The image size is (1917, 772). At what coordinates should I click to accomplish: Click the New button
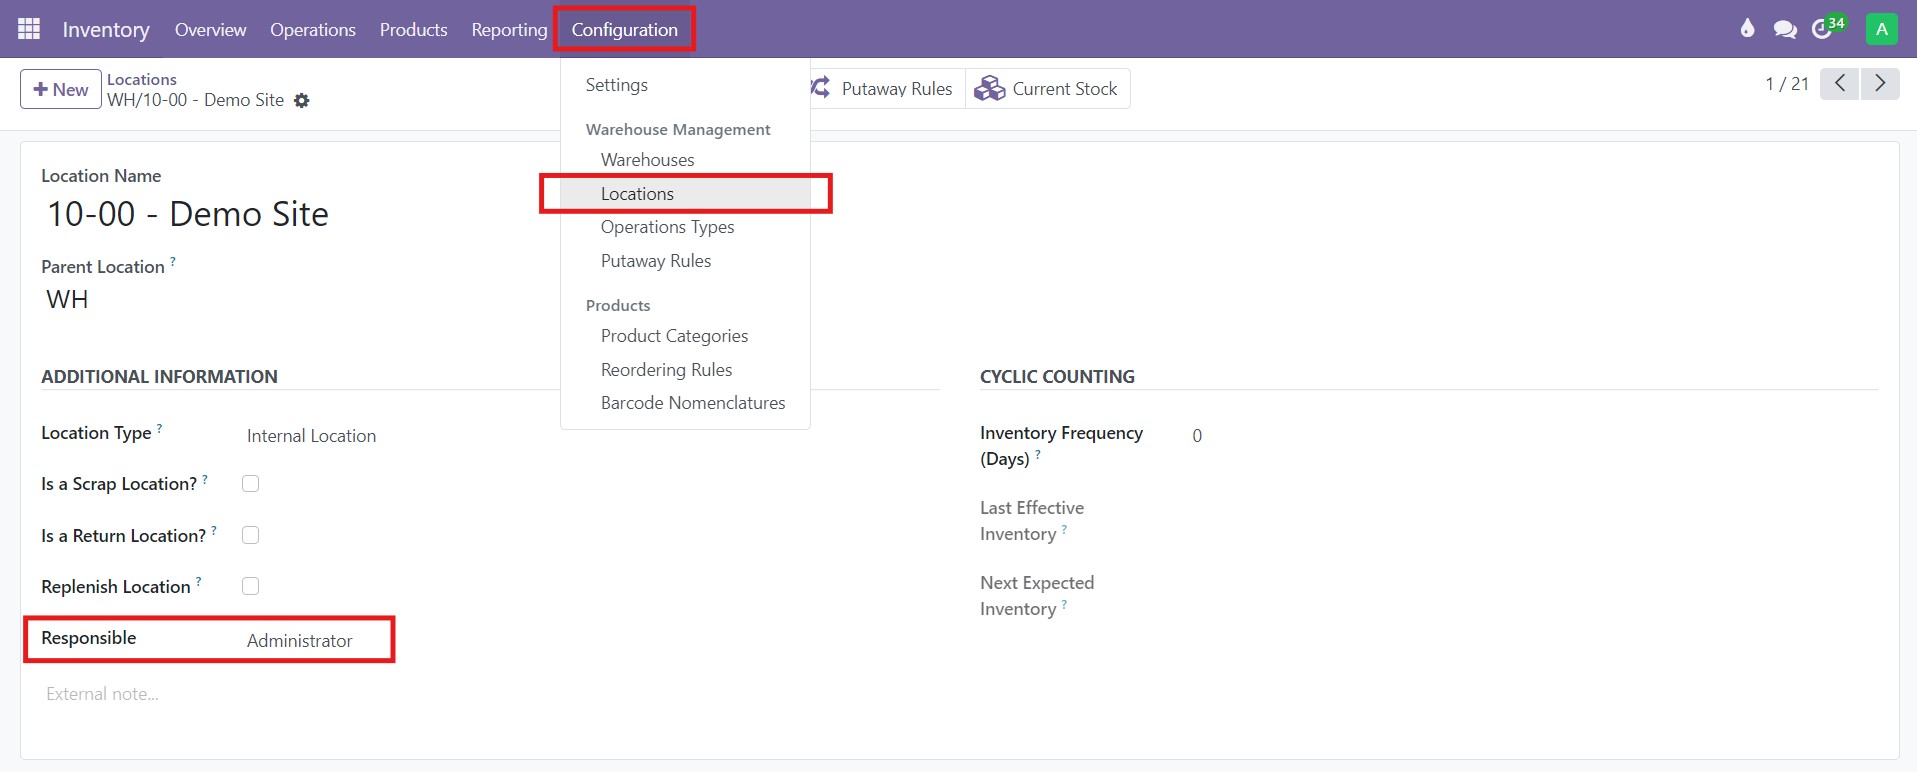(x=61, y=89)
